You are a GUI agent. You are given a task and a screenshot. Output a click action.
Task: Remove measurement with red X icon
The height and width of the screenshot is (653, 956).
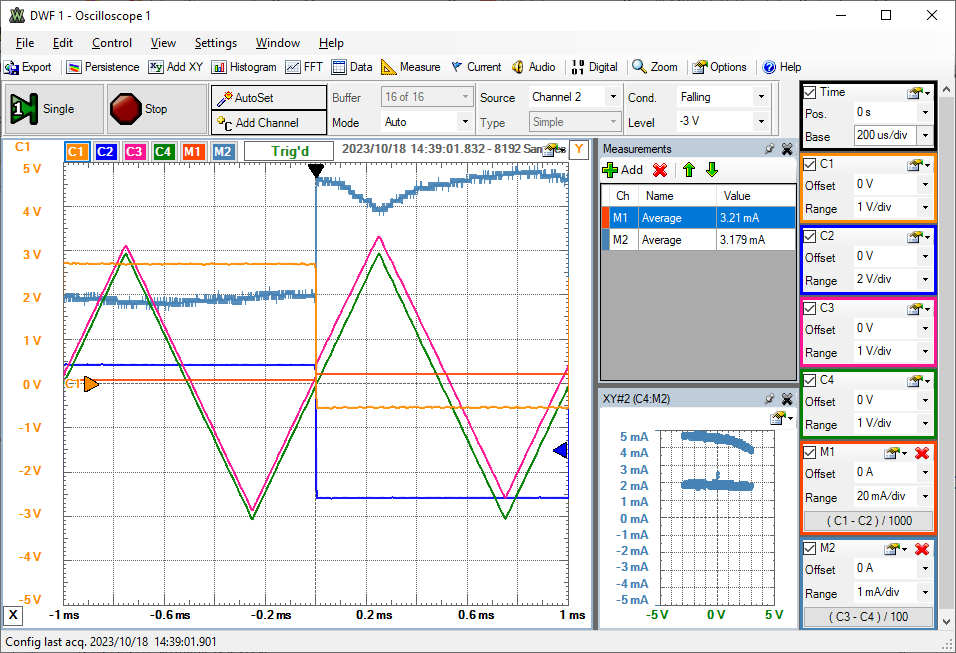(660, 170)
